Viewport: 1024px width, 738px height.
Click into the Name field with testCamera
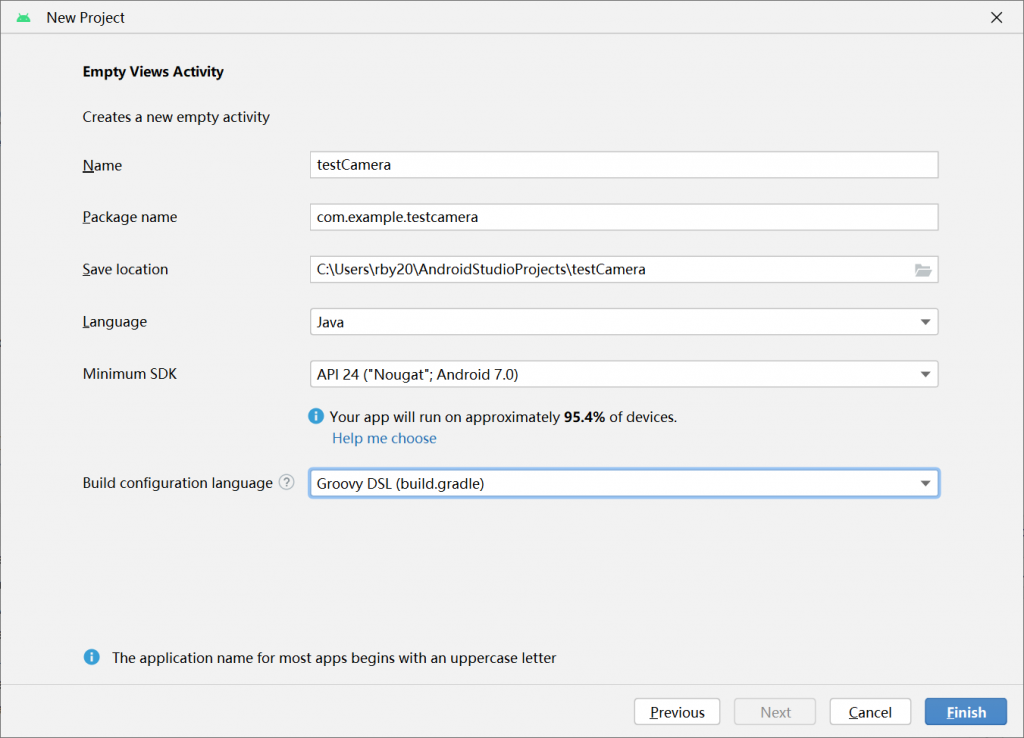(624, 165)
